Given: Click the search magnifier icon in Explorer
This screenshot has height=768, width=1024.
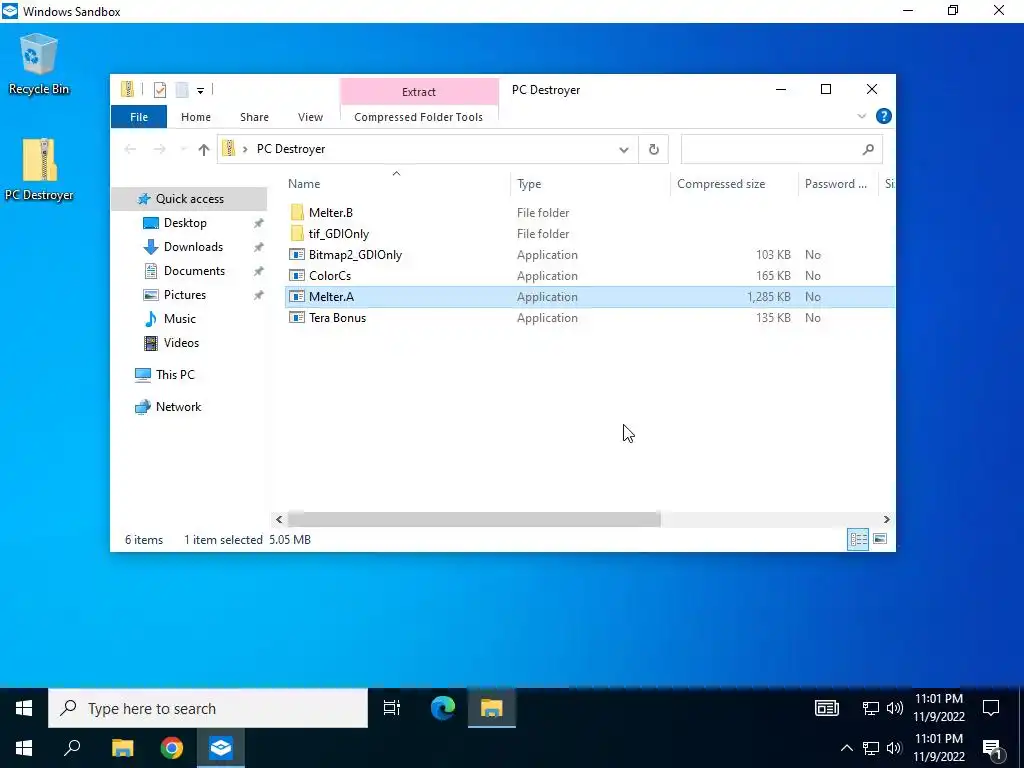Looking at the screenshot, I should [x=868, y=150].
